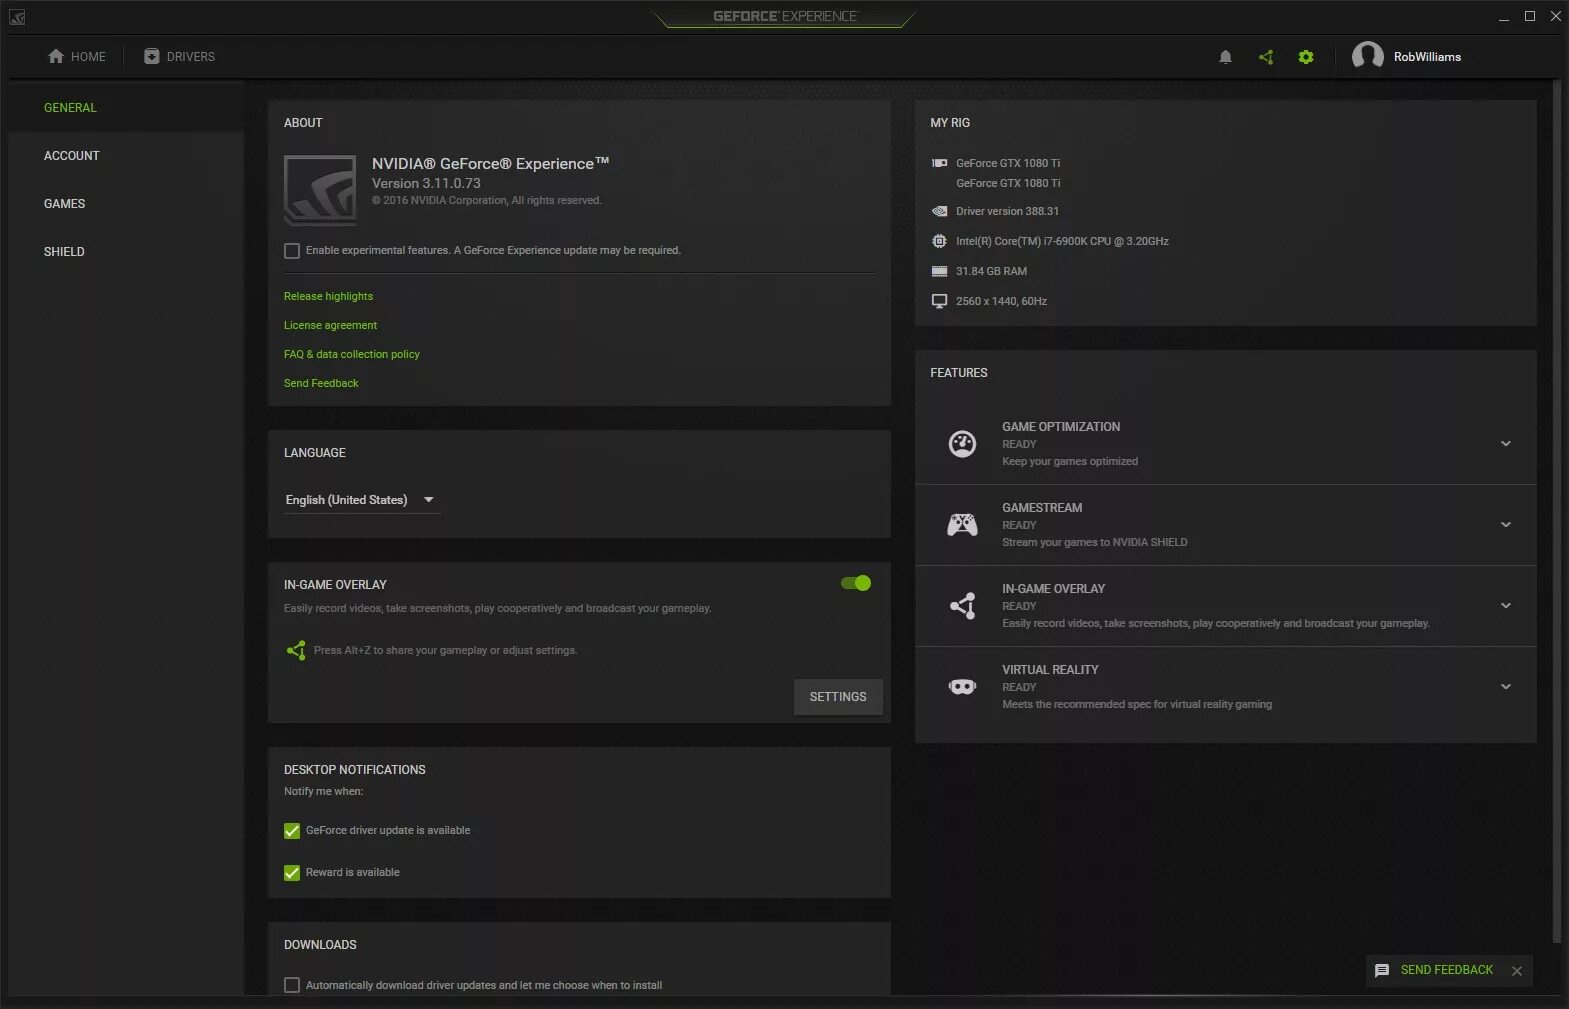Click the RobWilliams username
The height and width of the screenshot is (1009, 1569).
click(1427, 57)
